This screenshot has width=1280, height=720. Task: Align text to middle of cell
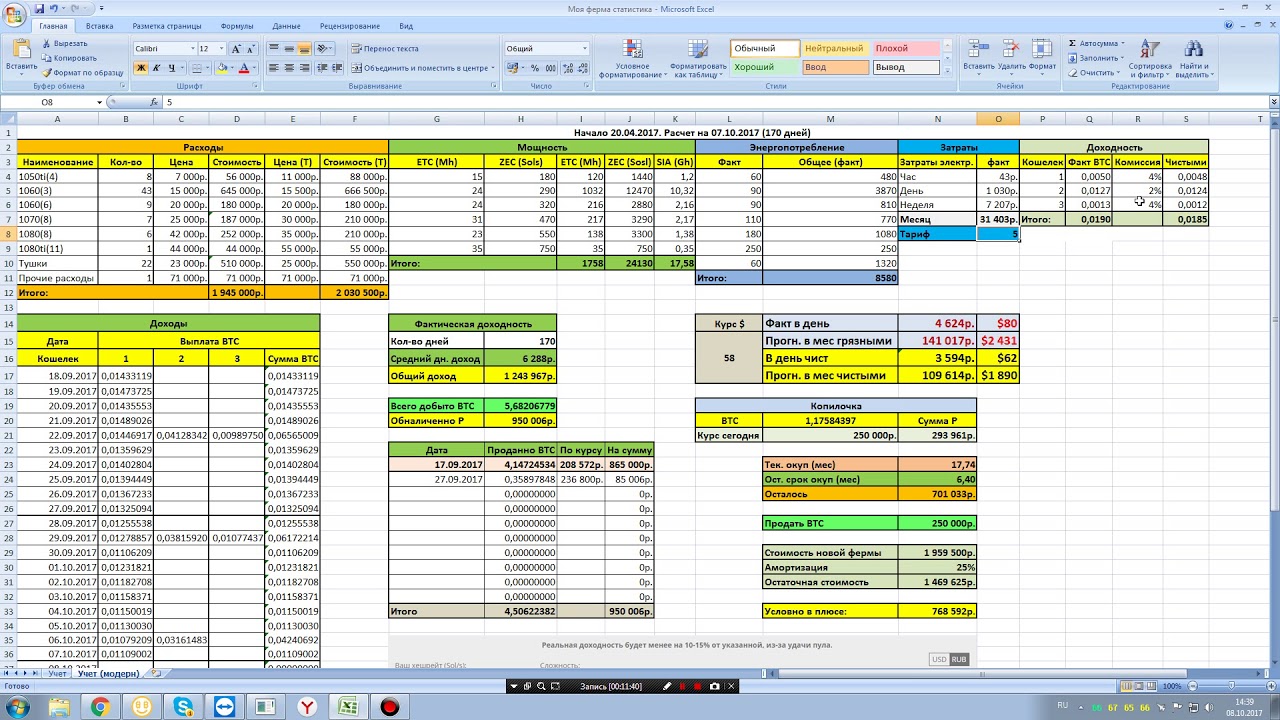tap(290, 48)
